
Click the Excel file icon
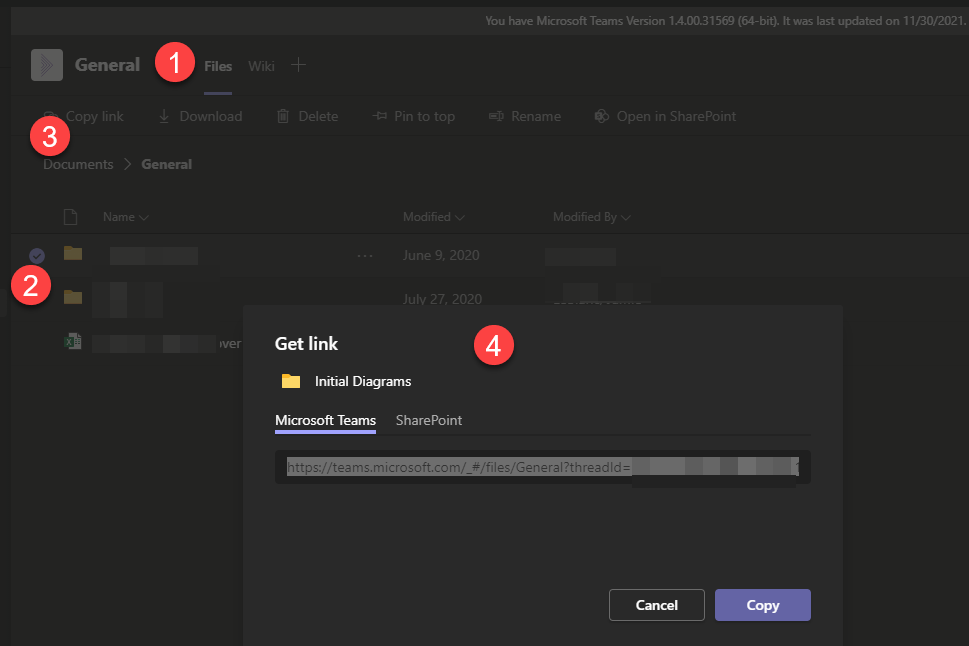tap(73, 341)
